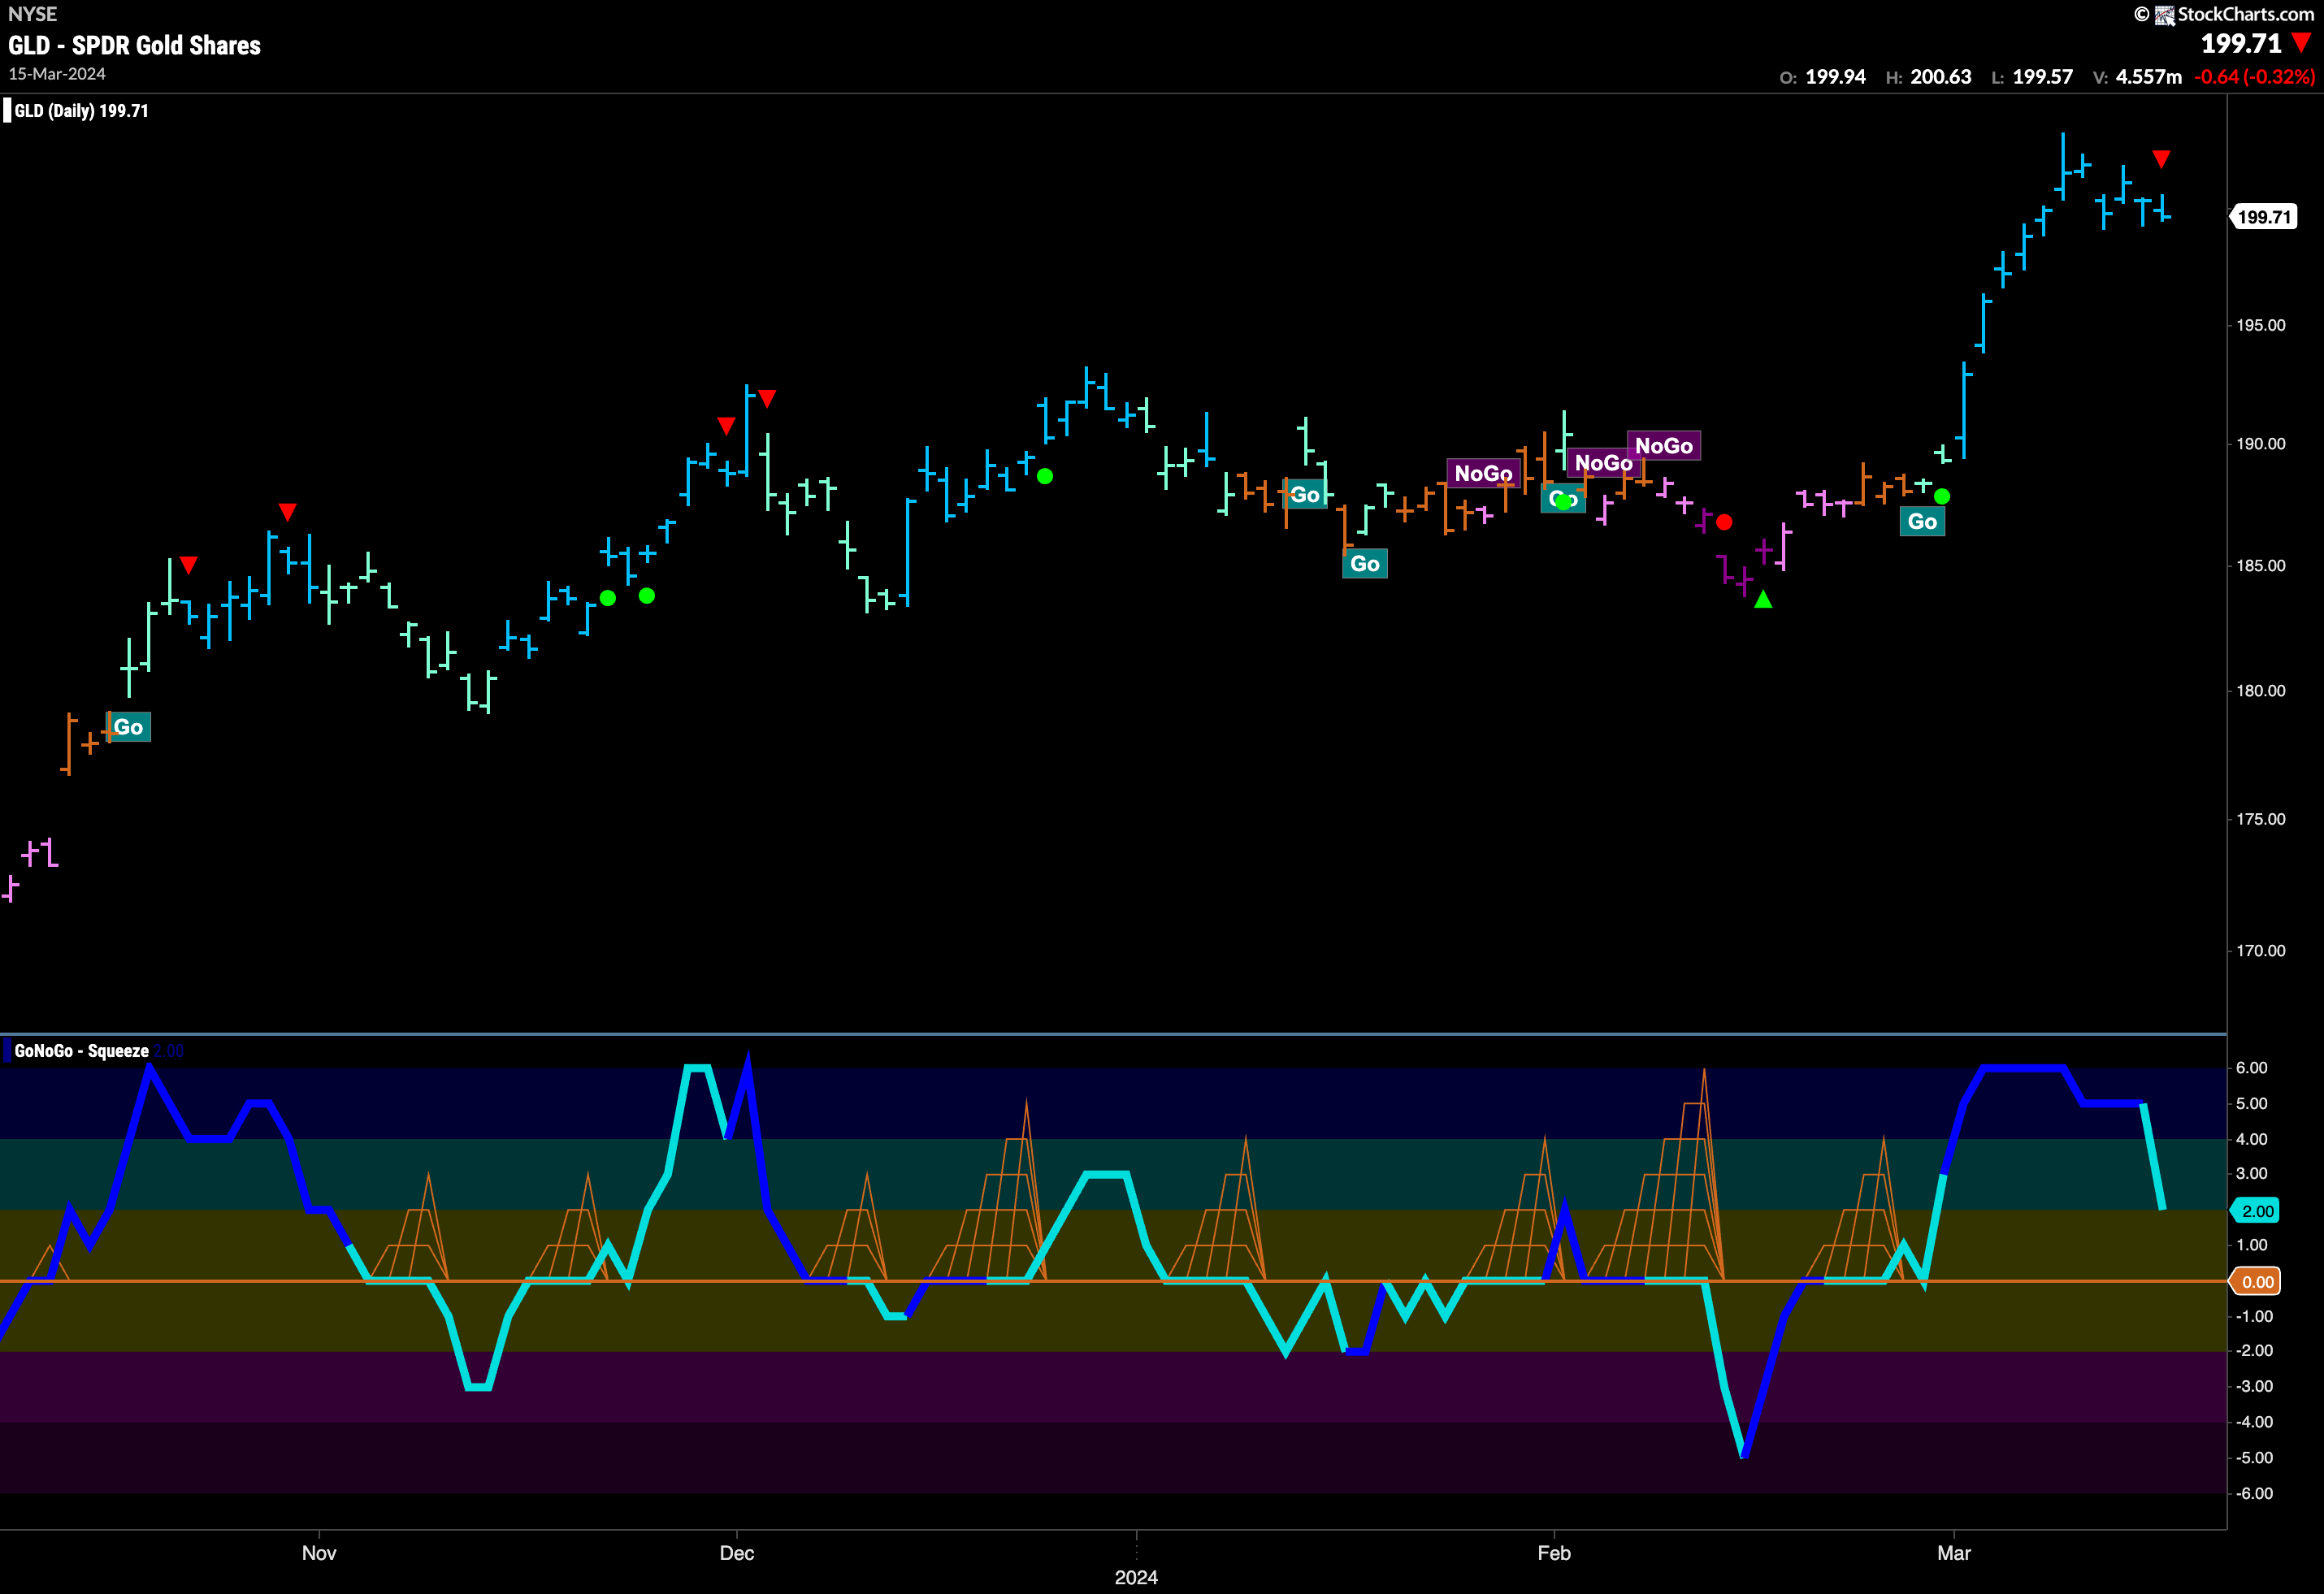Image resolution: width=2324 pixels, height=1594 pixels.
Task: Click the cyan 2.00 oscillator value tag
Action: [2256, 1211]
